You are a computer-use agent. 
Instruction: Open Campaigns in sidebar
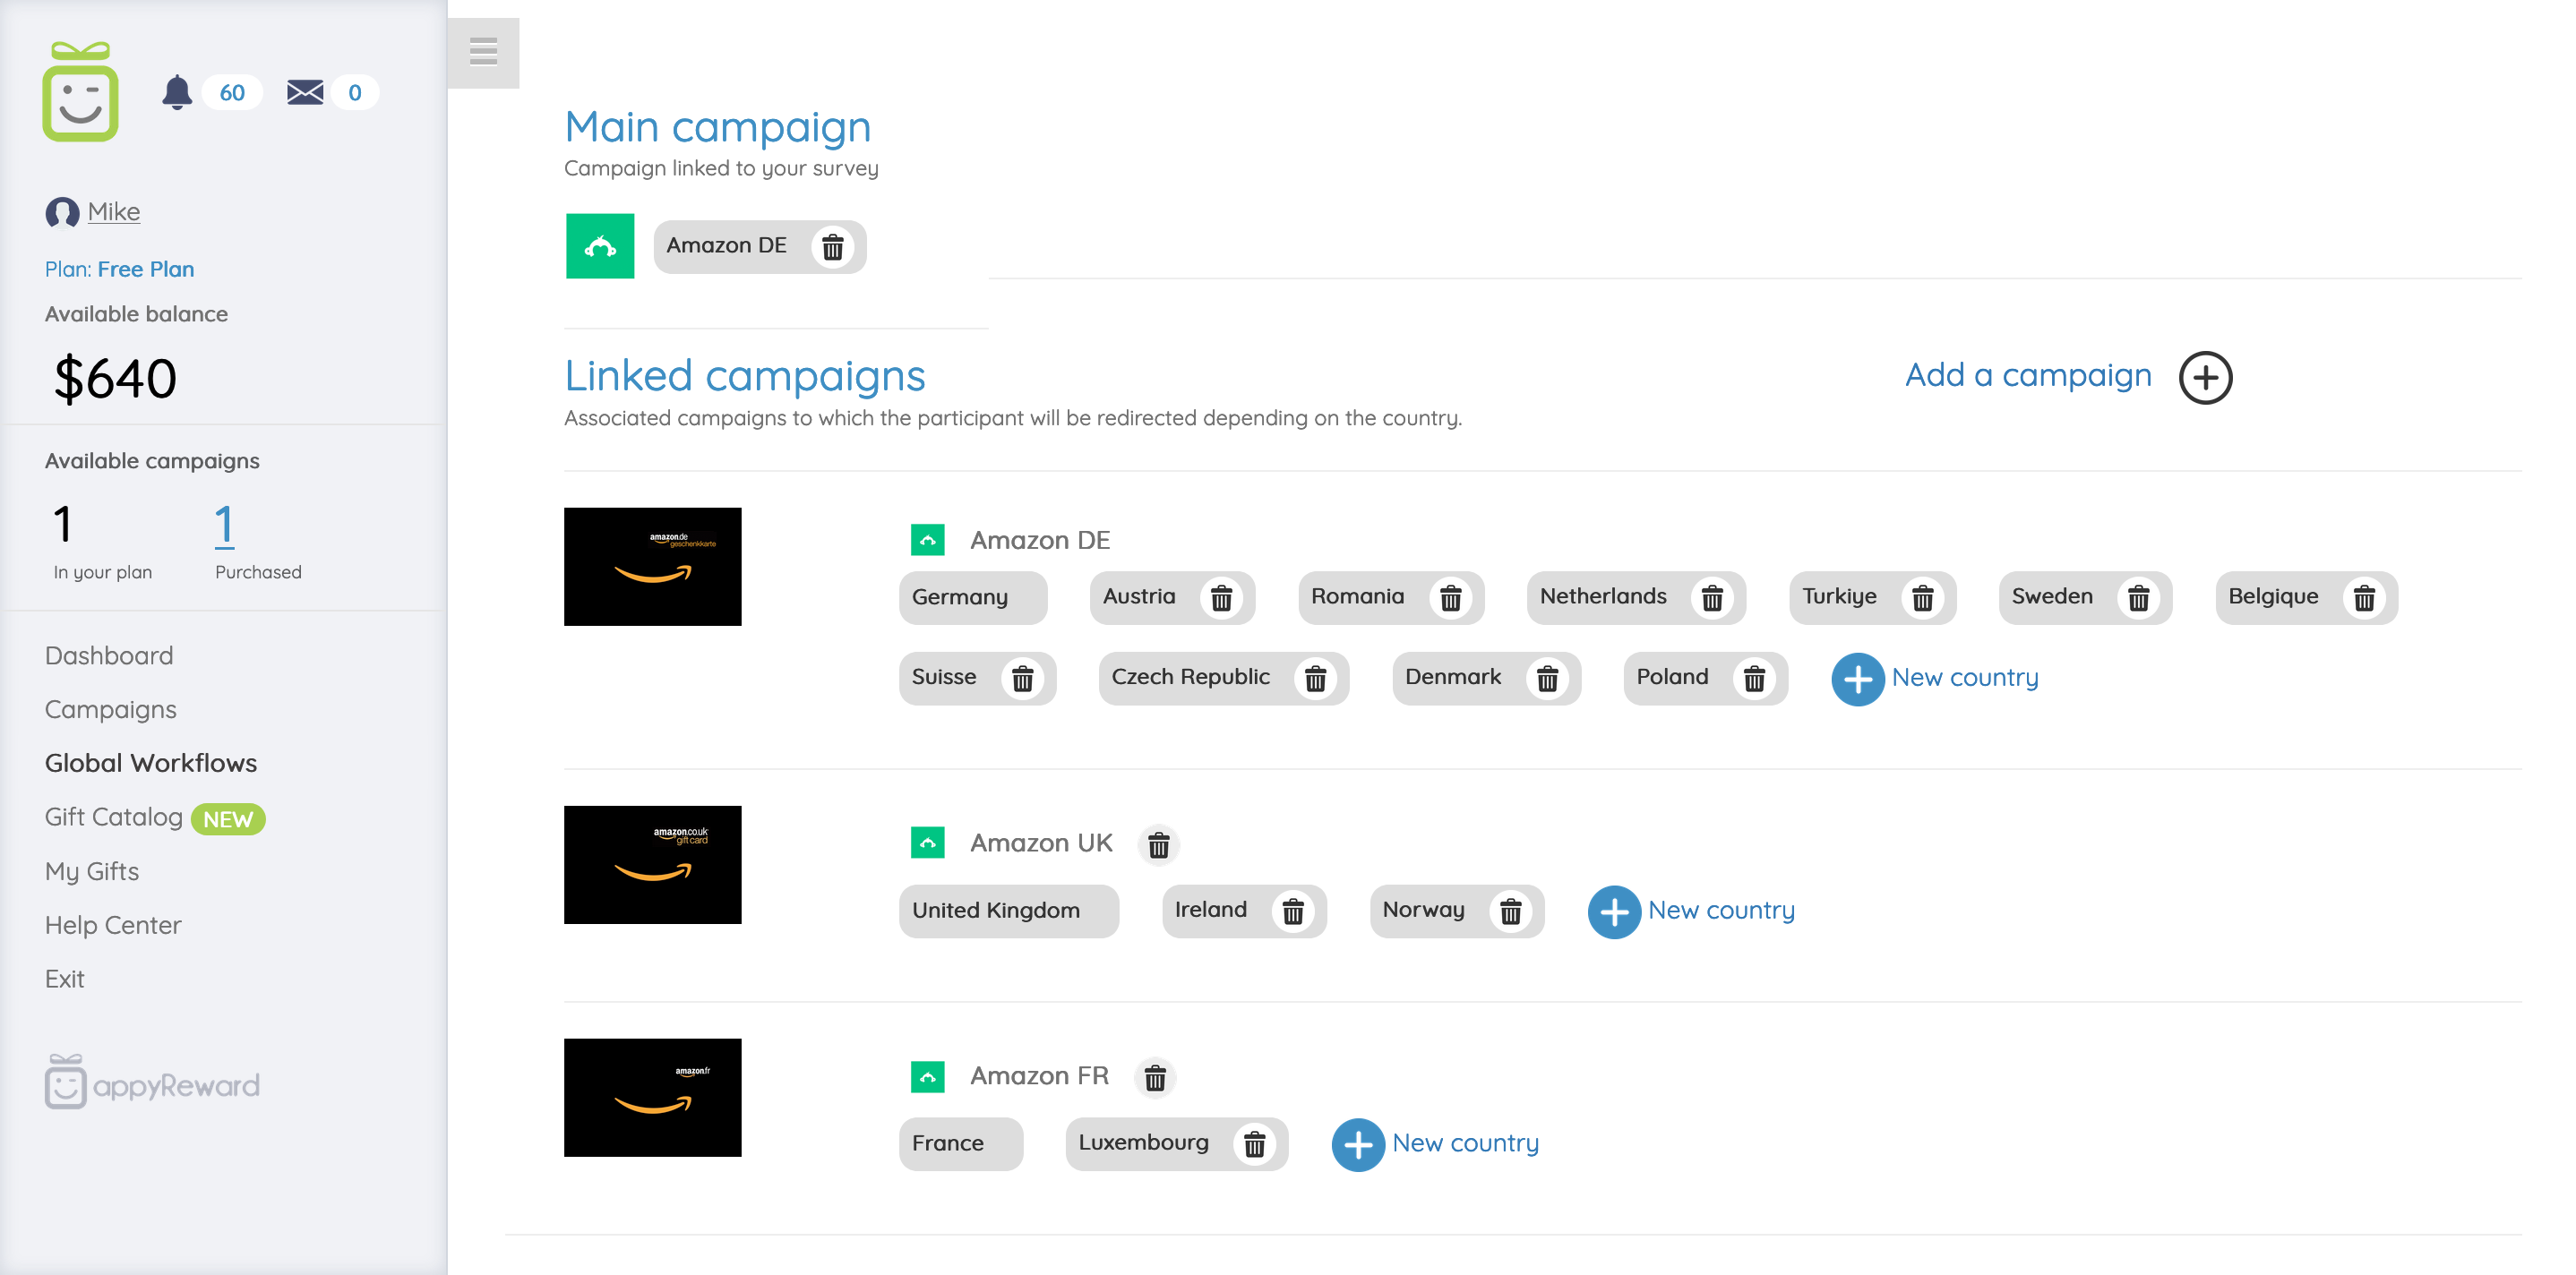(x=110, y=709)
